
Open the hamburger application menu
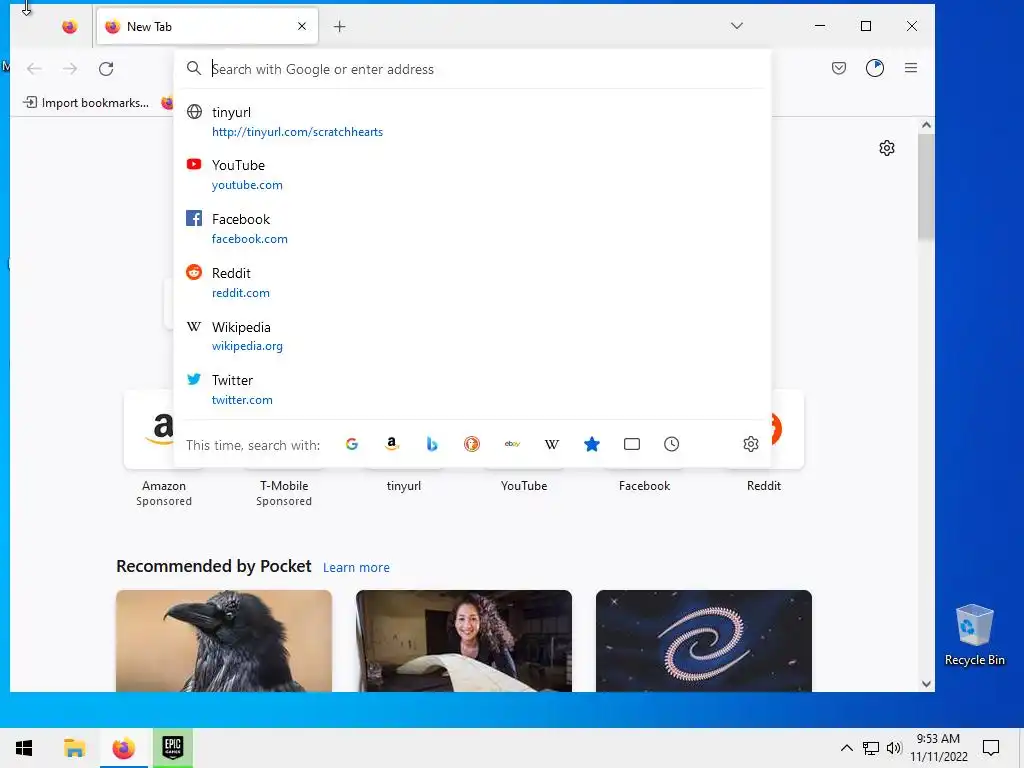coord(911,68)
